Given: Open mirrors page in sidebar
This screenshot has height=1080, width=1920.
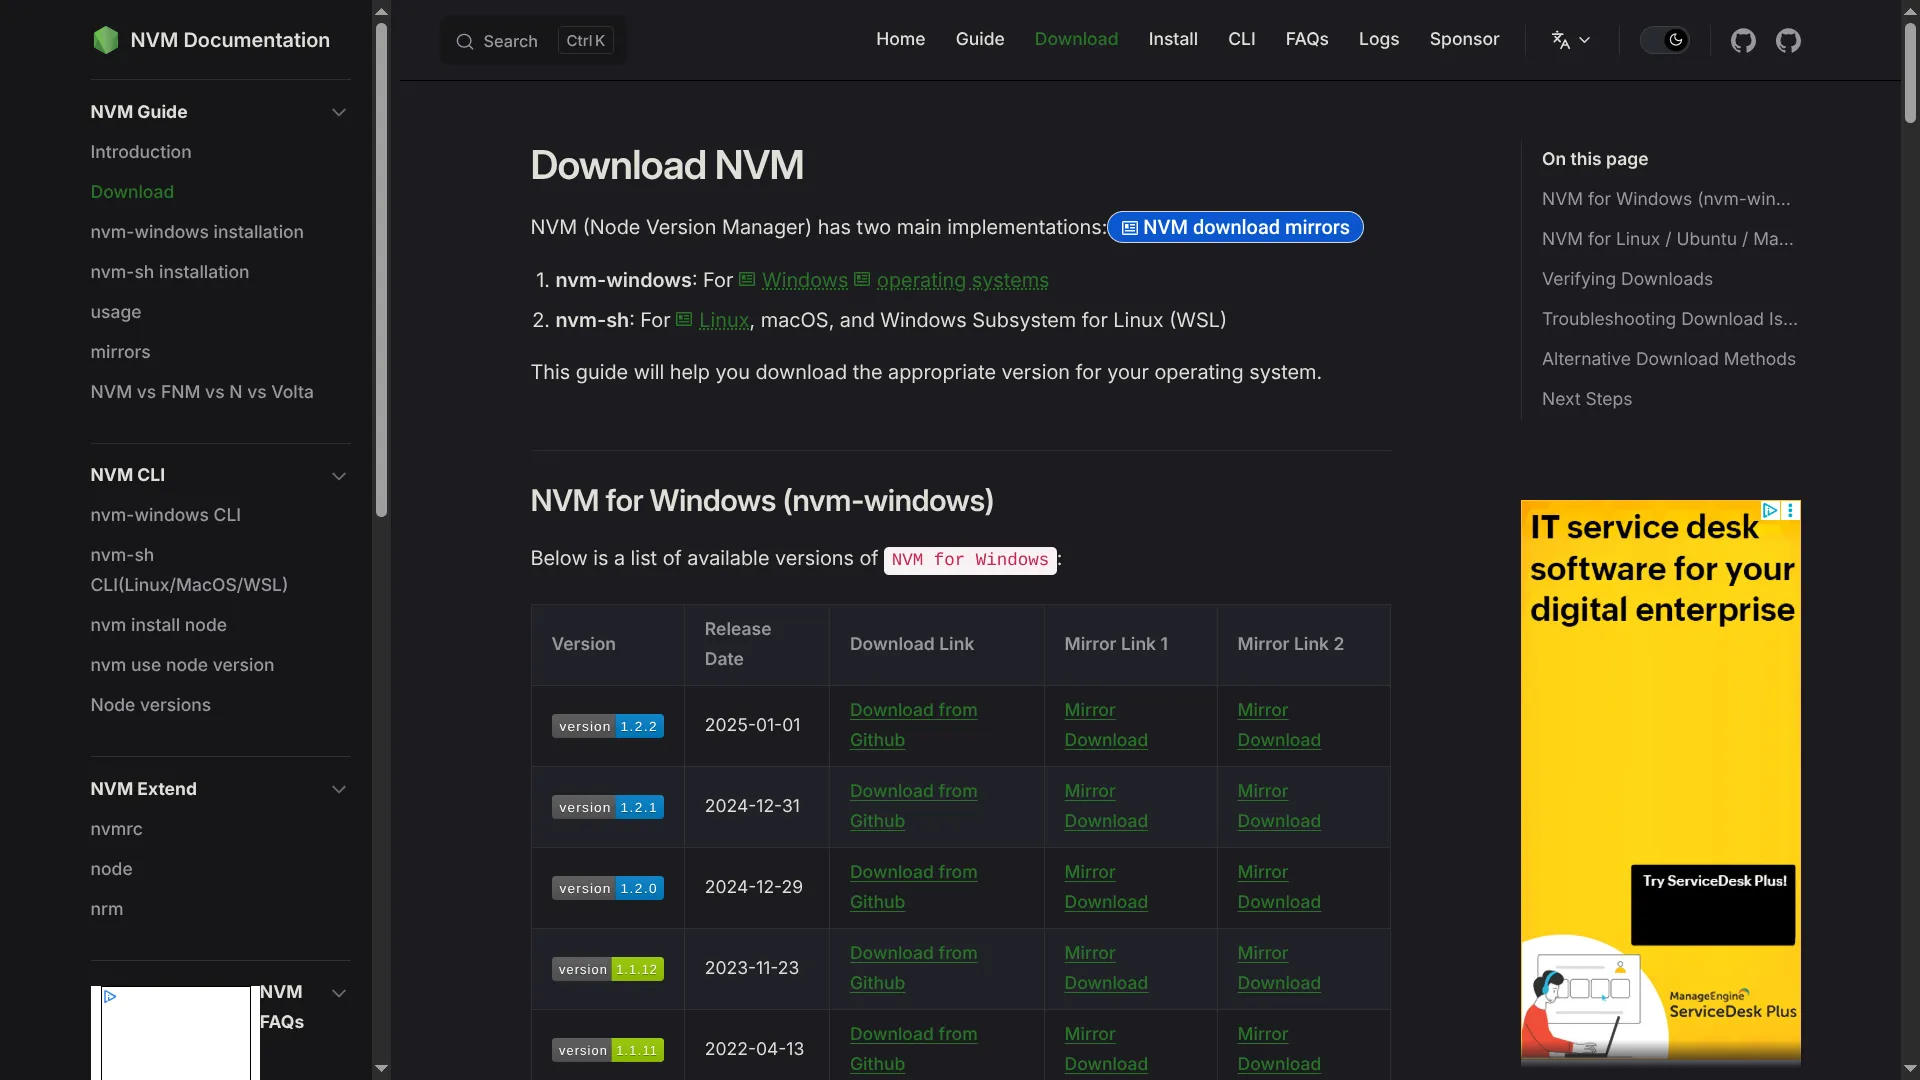Looking at the screenshot, I should click(120, 352).
